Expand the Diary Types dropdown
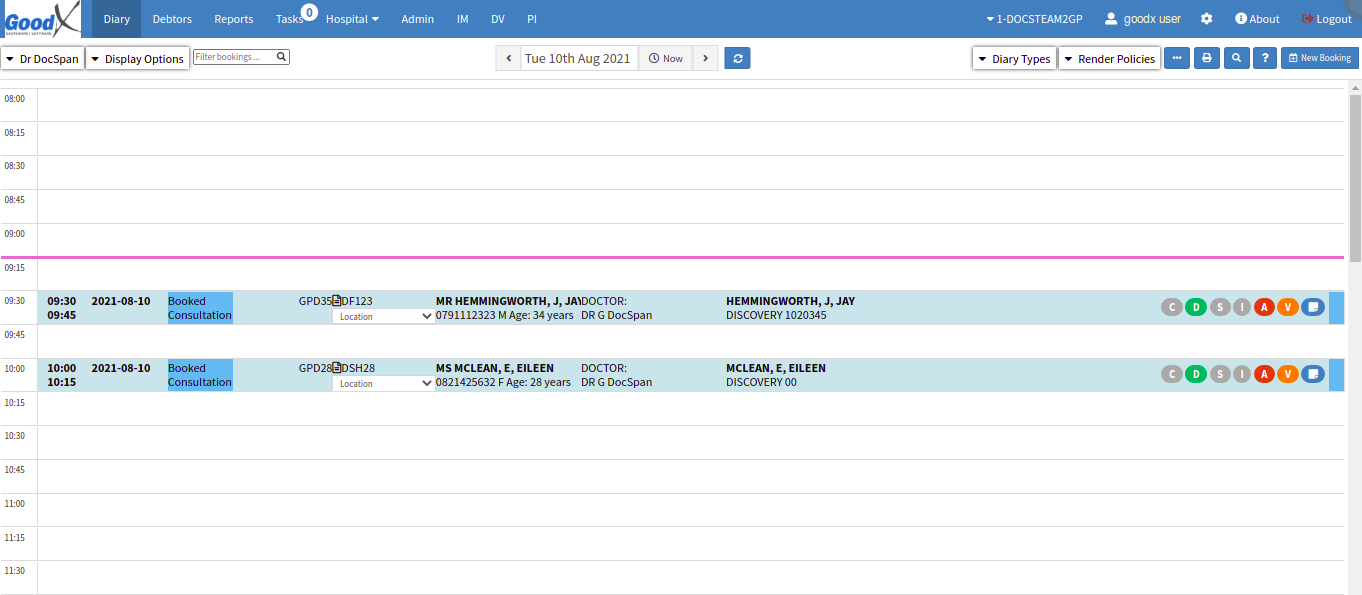This screenshot has width=1362, height=595. [x=1014, y=59]
